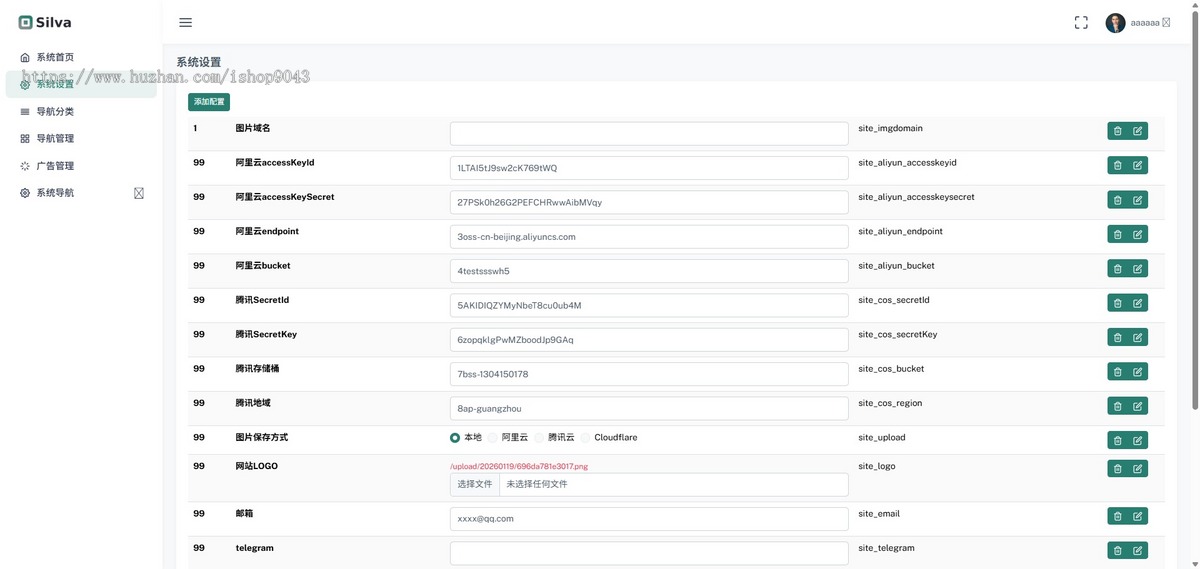The height and width of the screenshot is (569, 1200).
Task: Open 导航管理 in sidebar
Action: (x=81, y=138)
